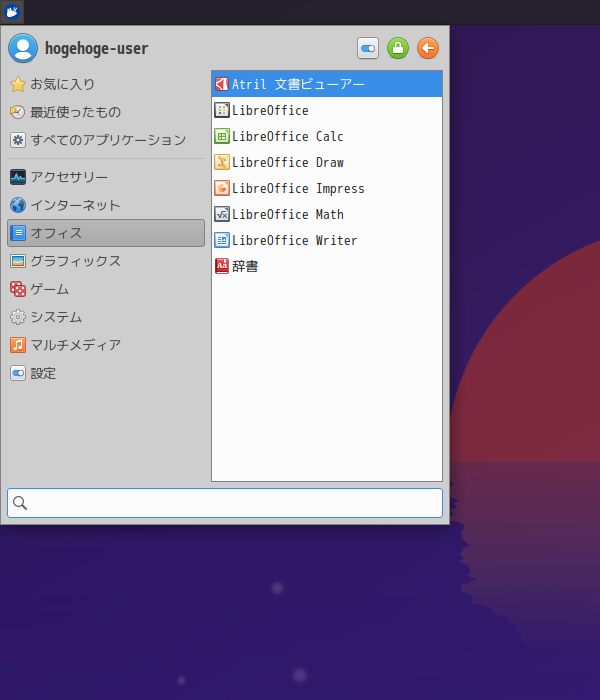The height and width of the screenshot is (700, 600).
Task: Click the dice icon beside ゲーム
Action: click(x=18, y=289)
